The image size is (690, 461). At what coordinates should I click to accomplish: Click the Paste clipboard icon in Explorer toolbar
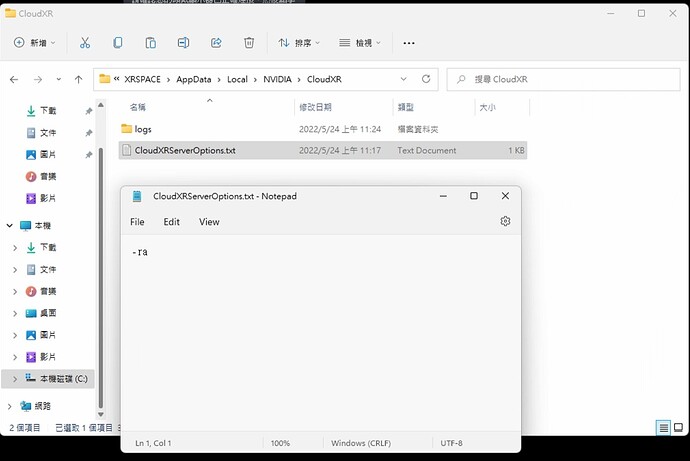tap(150, 43)
